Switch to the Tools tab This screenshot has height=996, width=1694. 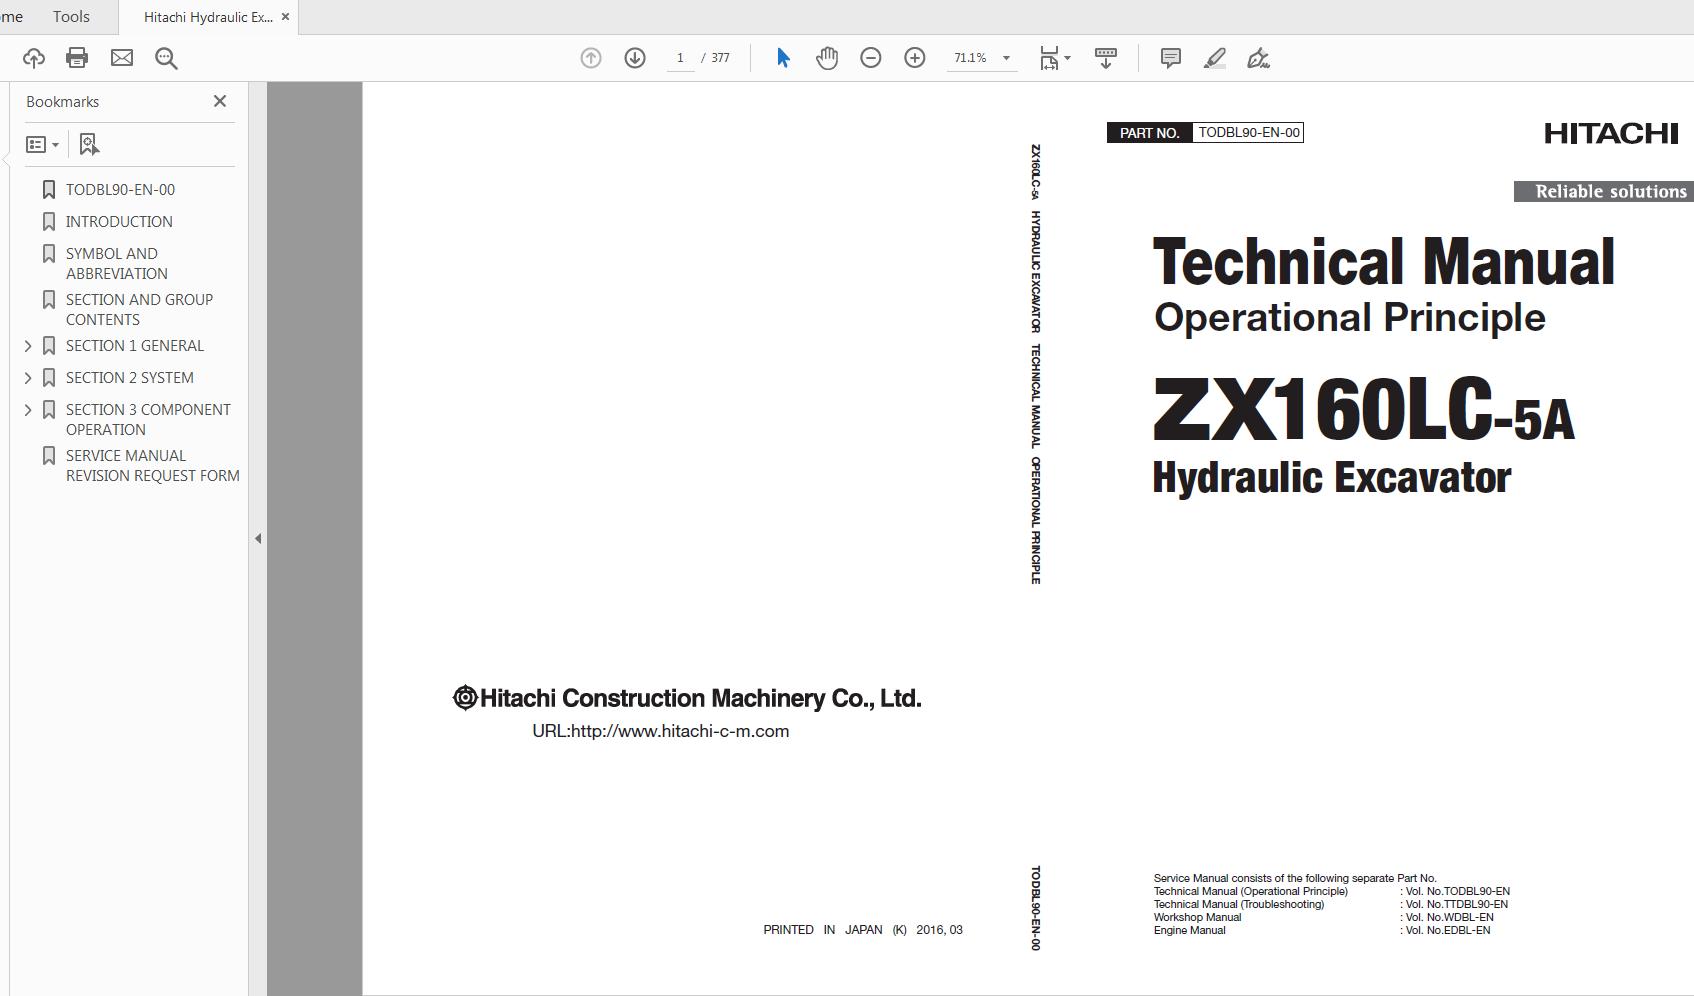pyautogui.click(x=70, y=16)
